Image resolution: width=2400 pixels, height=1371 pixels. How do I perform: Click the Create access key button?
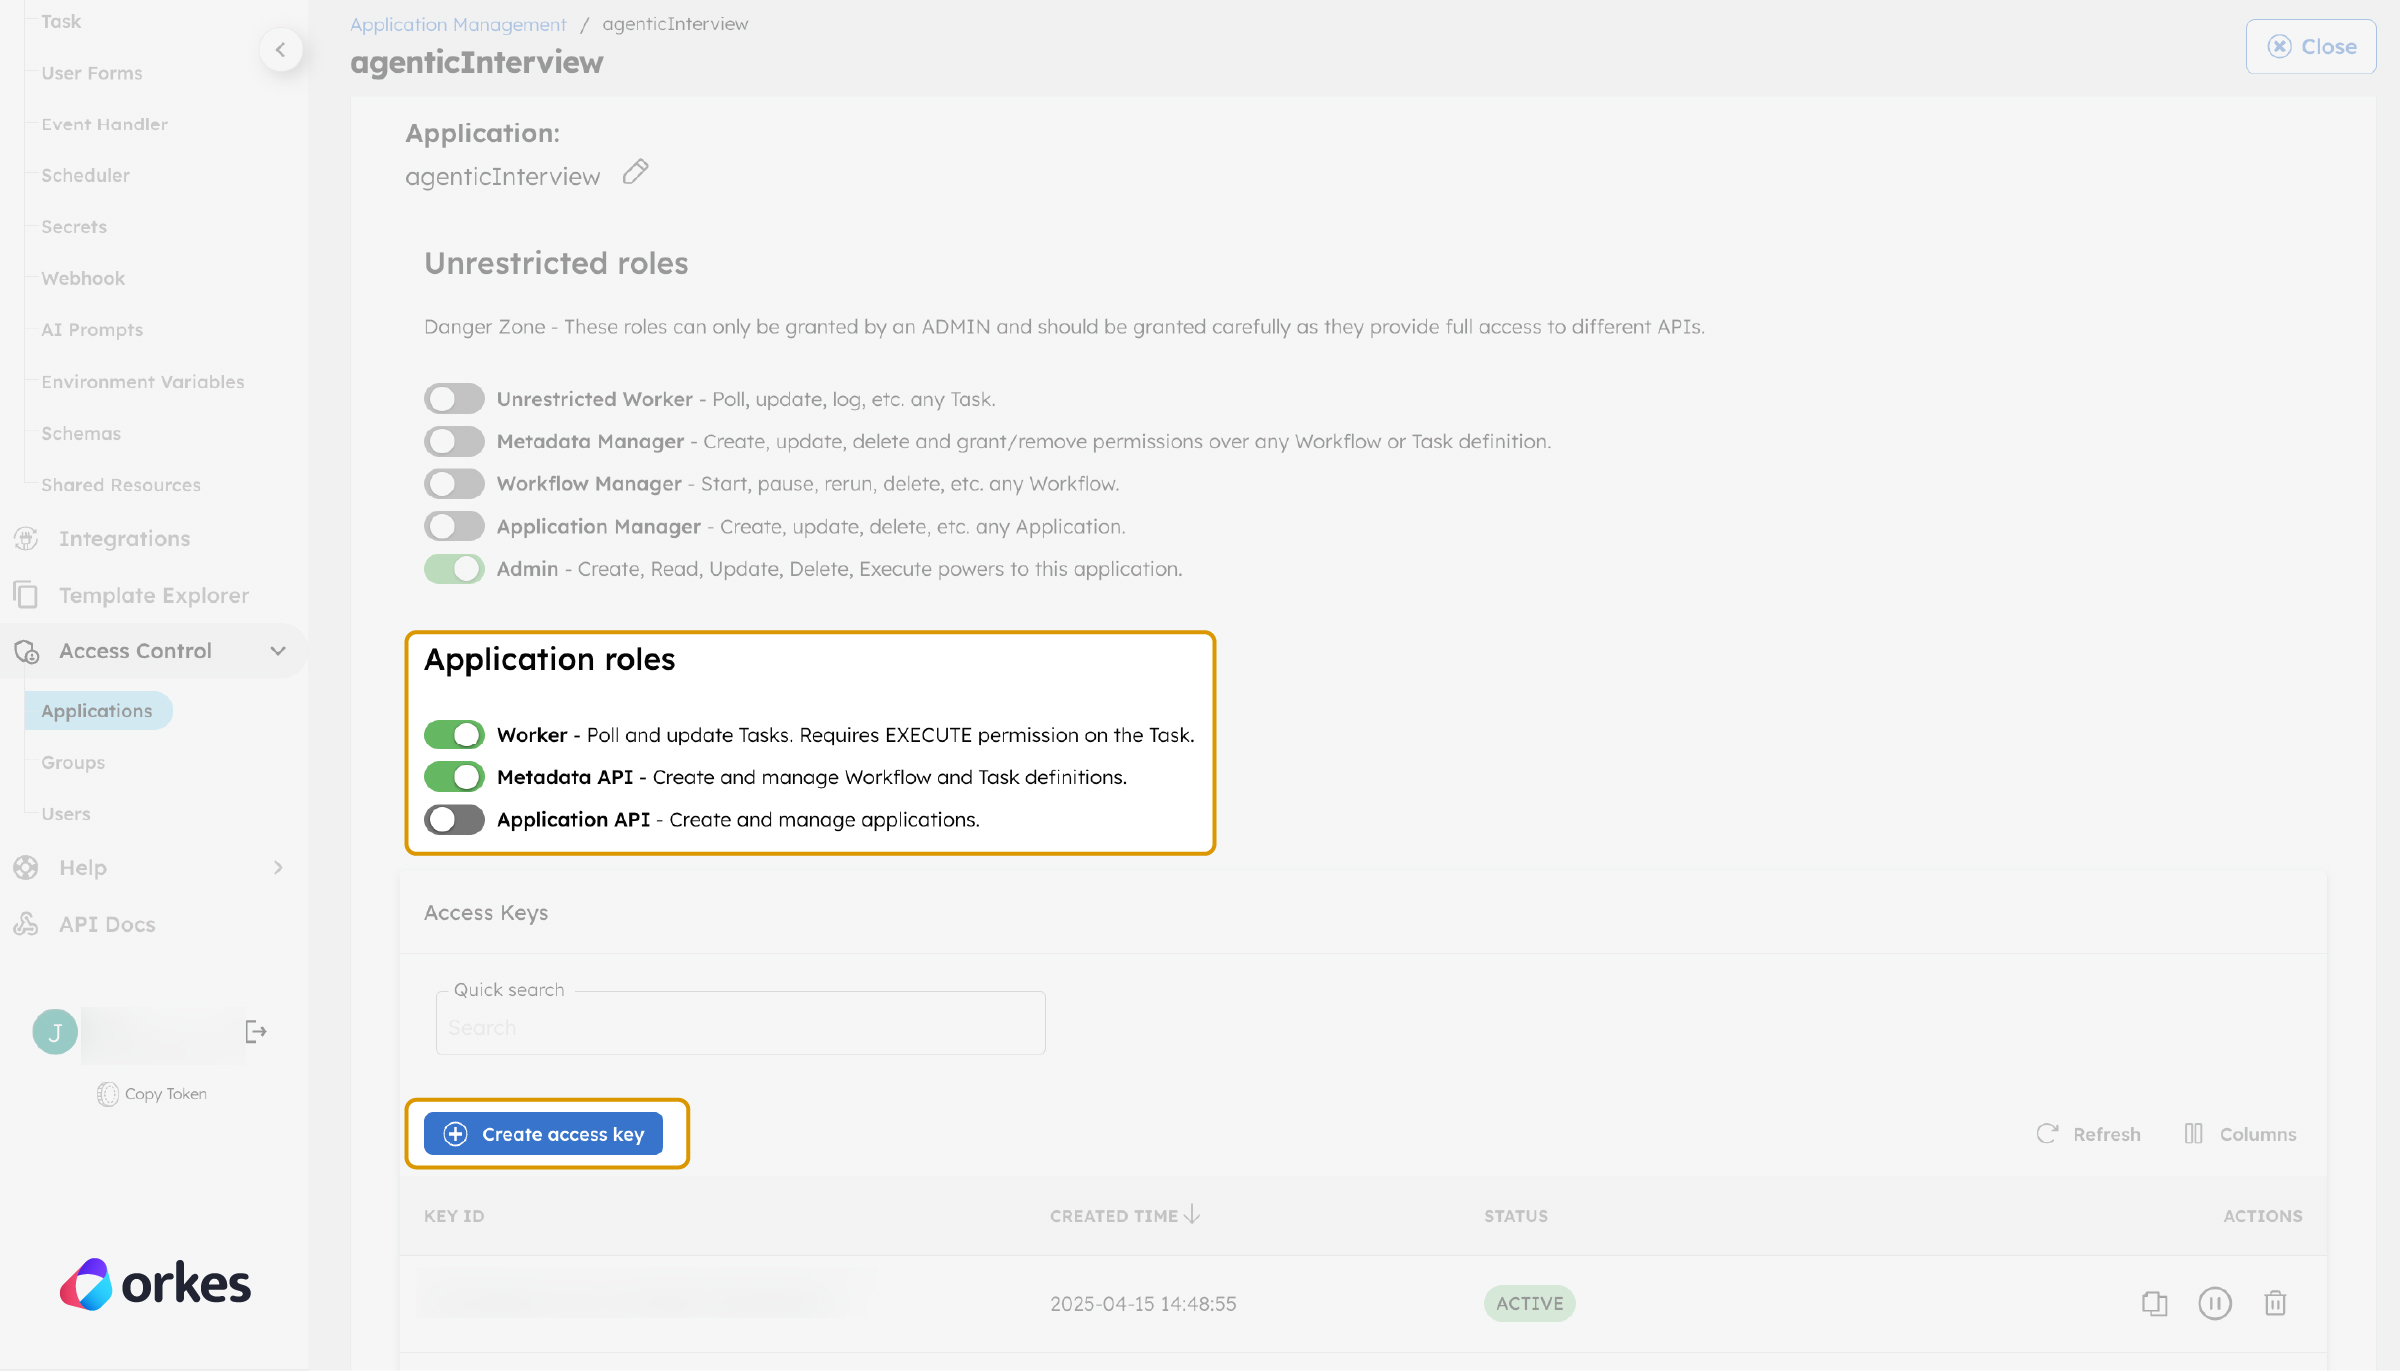(x=545, y=1133)
